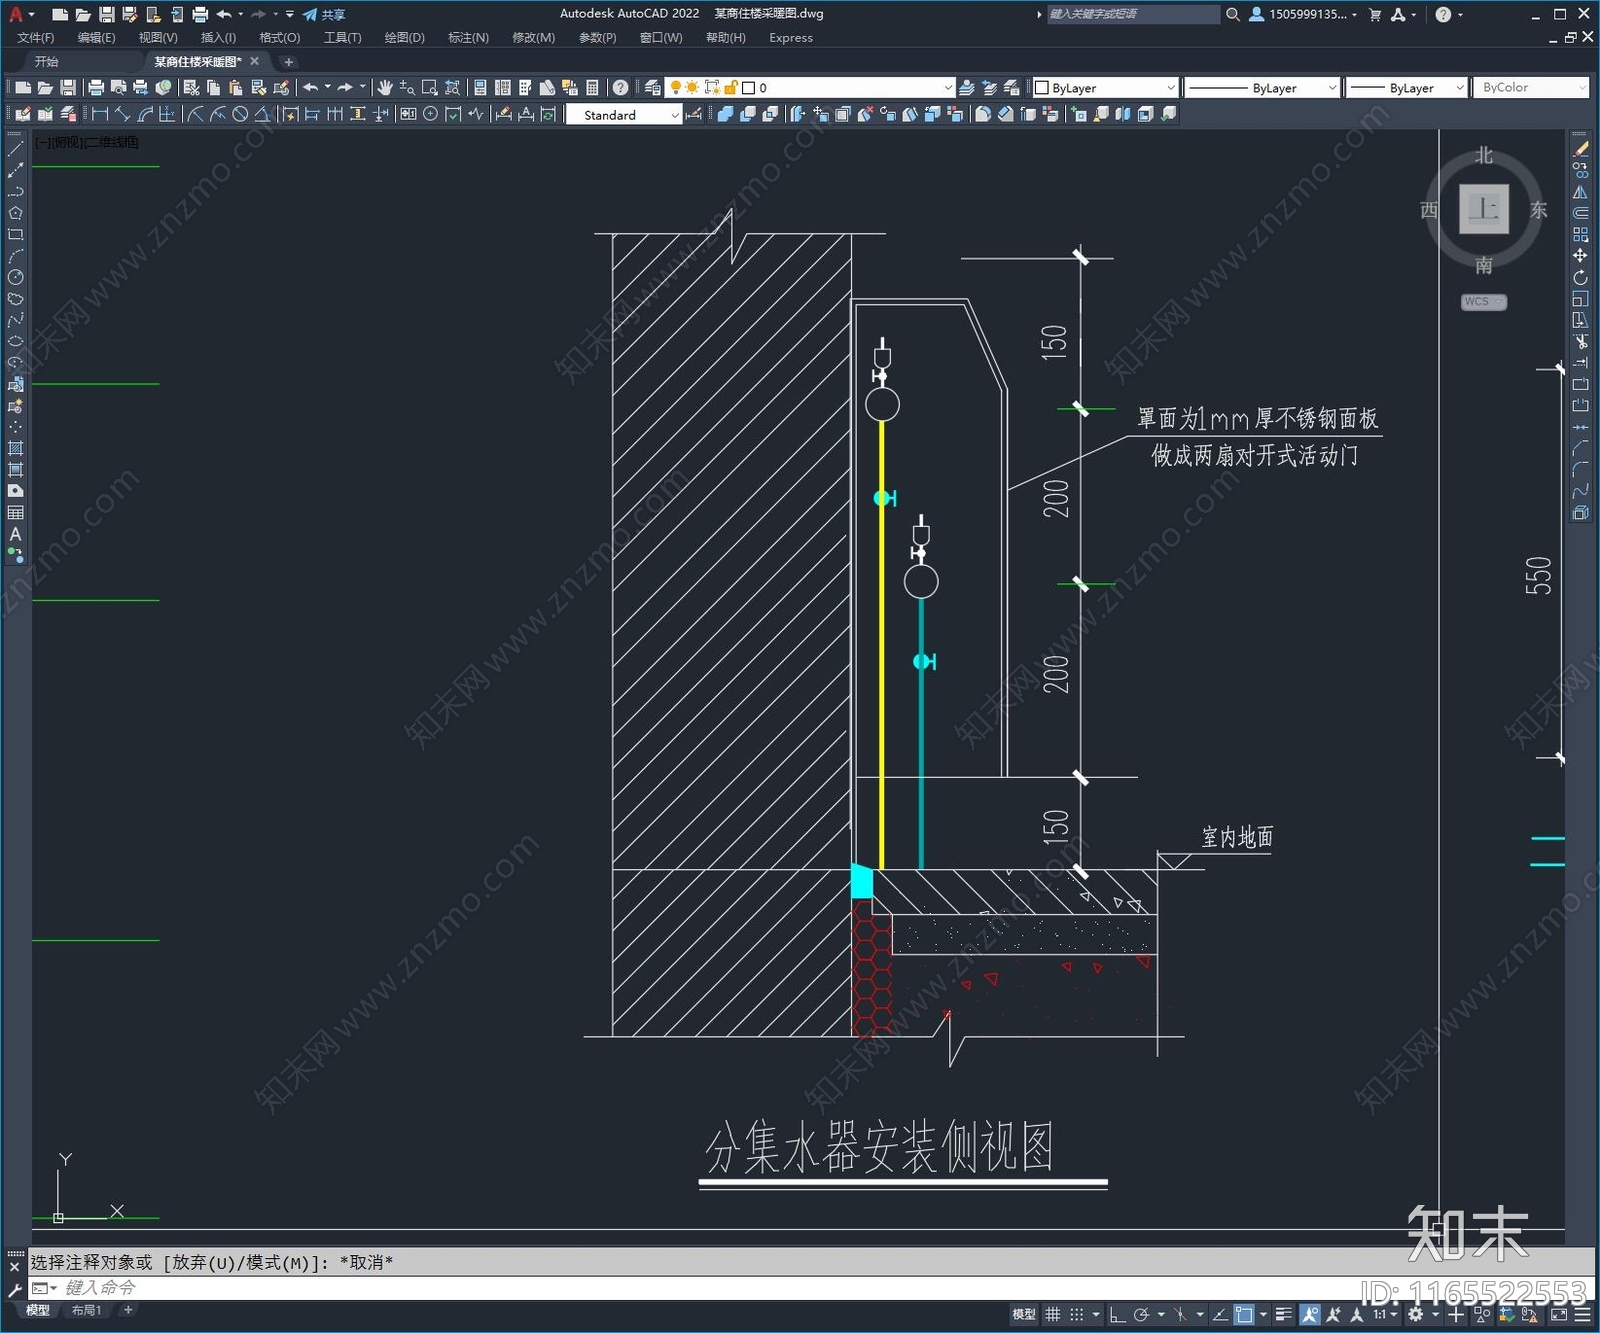Screen dimensions: 1600x1333
Task: Select the Line tool in draw toolbar
Action: [15, 148]
